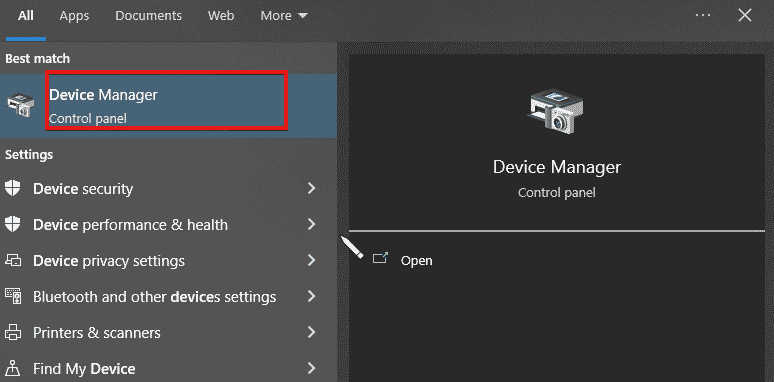Click the Printers & scanners printer icon
Screen dimensions: 774x382
point(13,333)
